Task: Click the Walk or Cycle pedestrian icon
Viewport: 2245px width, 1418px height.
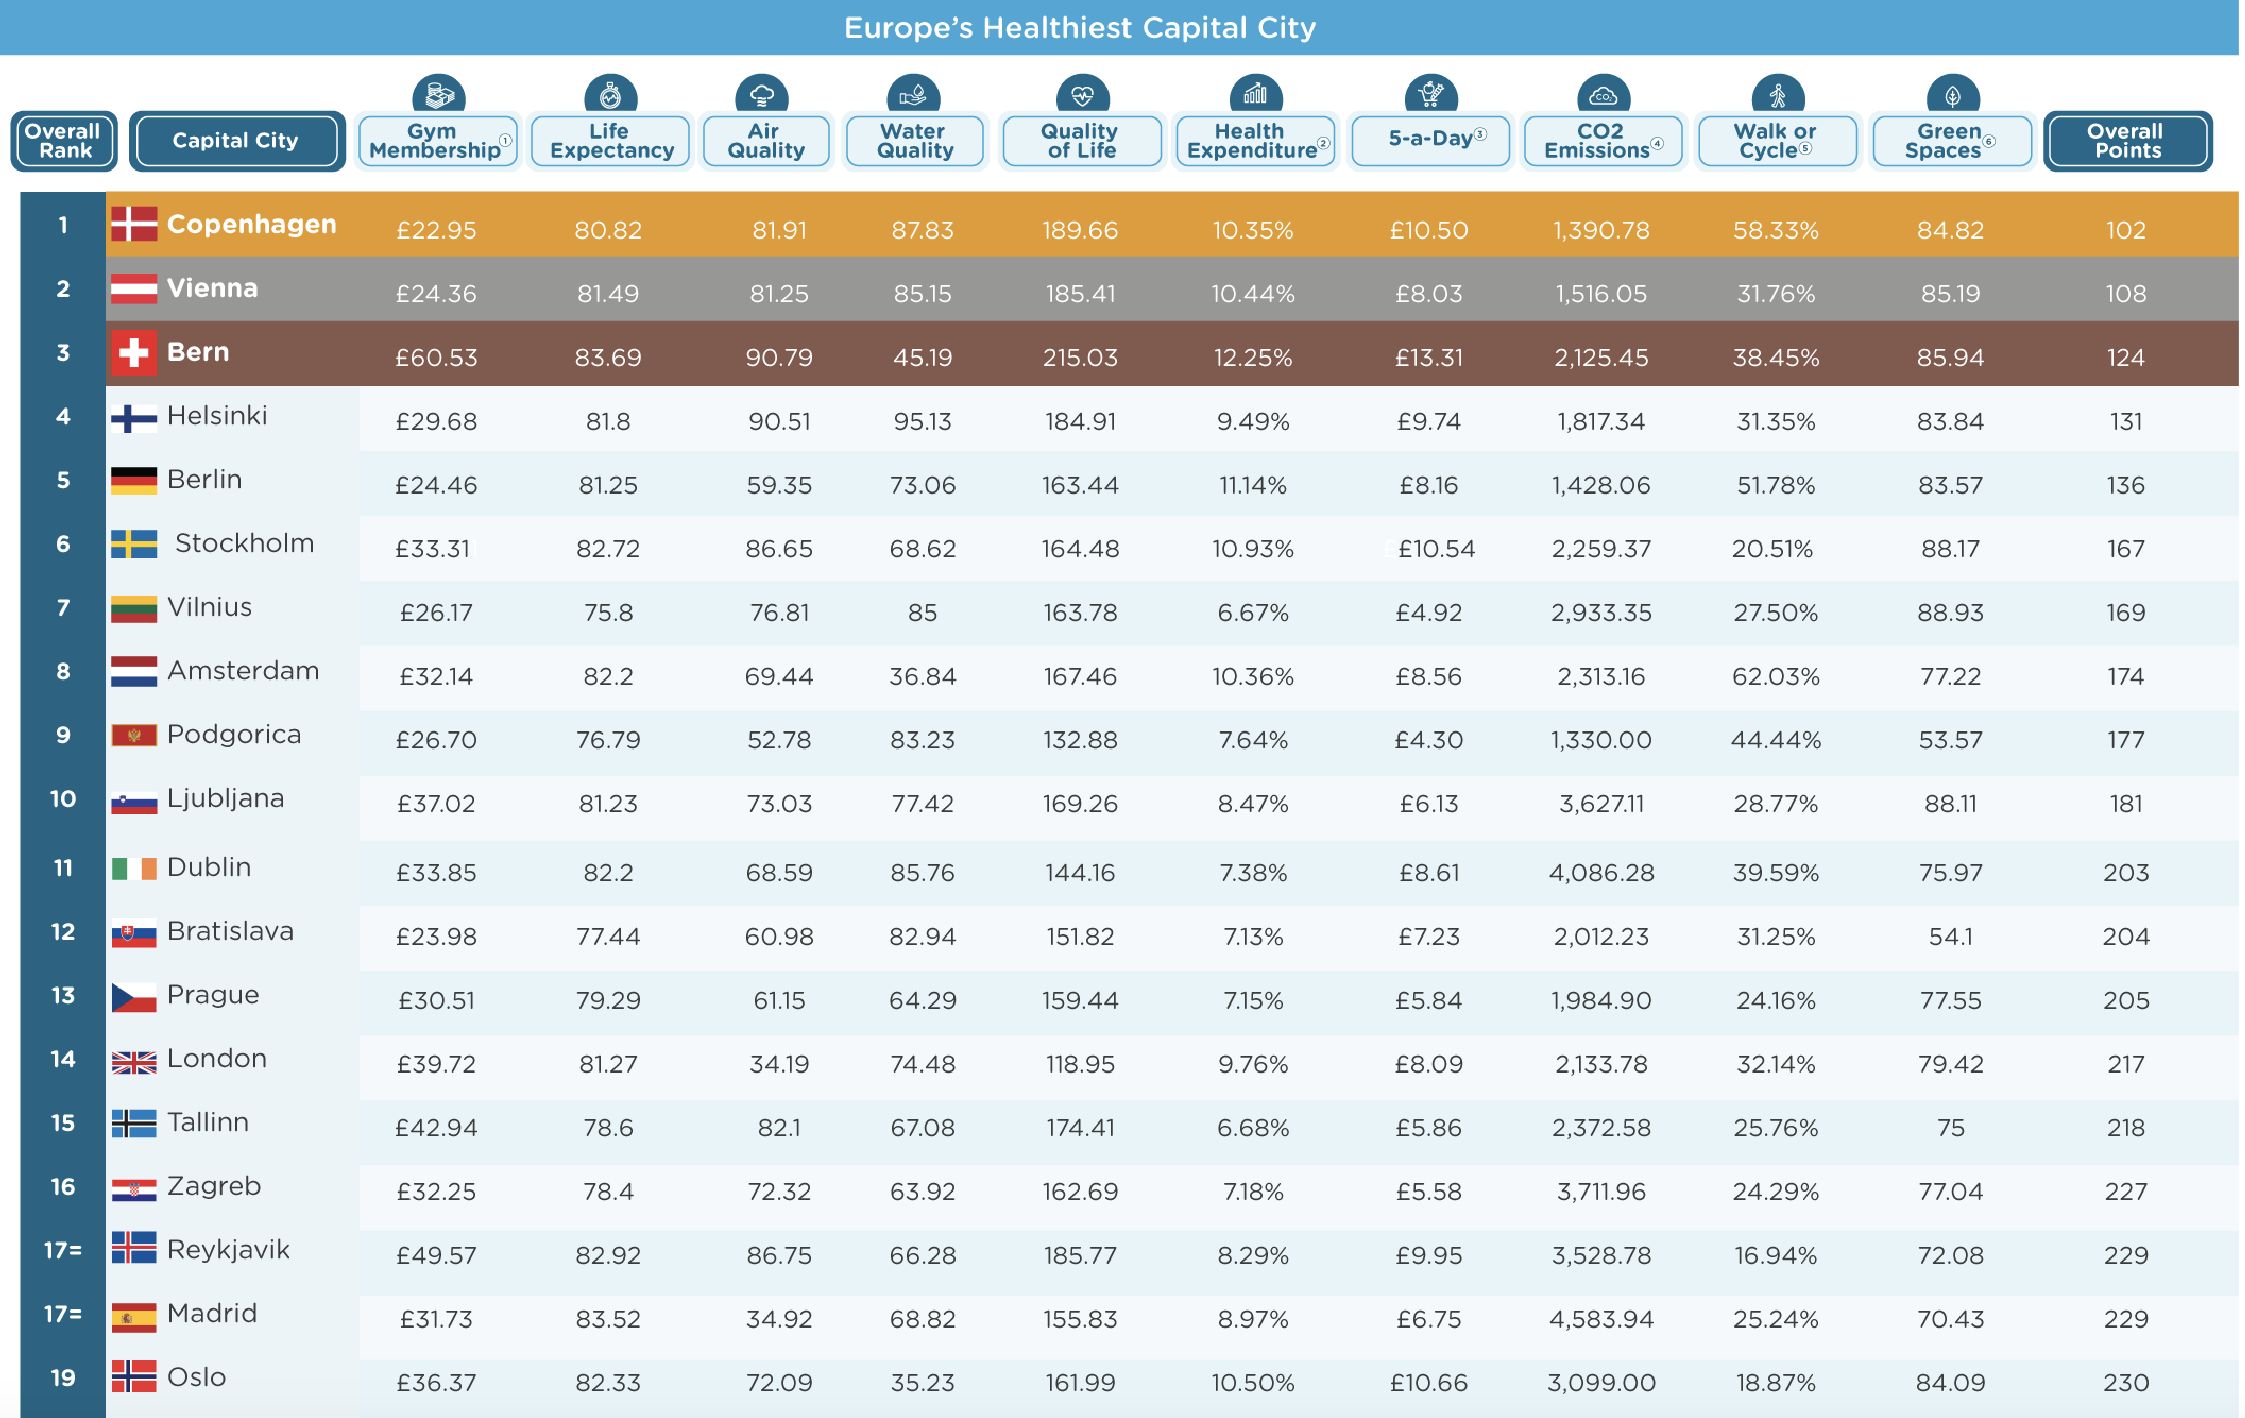Action: pos(1777,96)
